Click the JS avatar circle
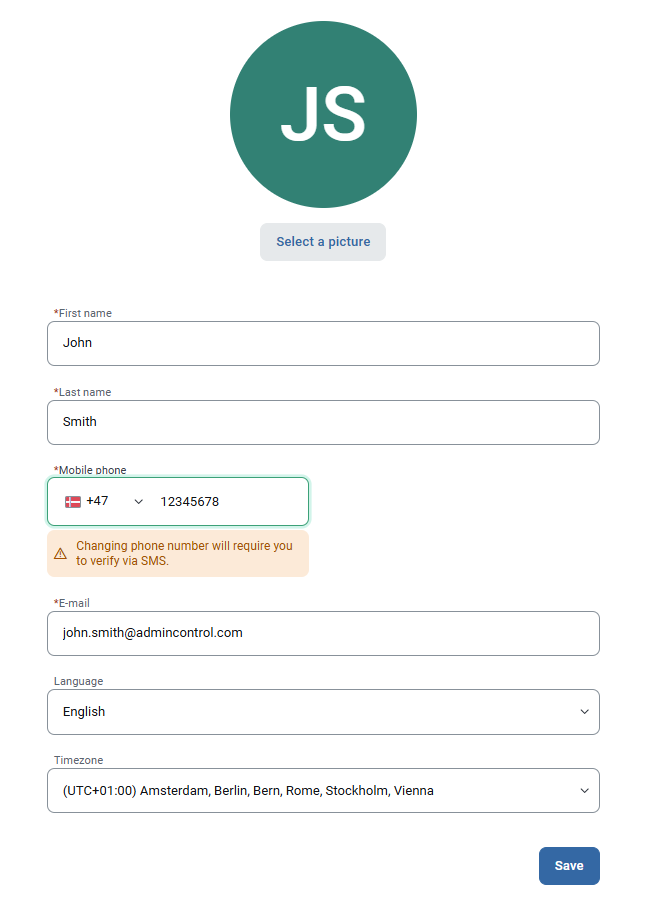This screenshot has width=649, height=916. tap(323, 114)
